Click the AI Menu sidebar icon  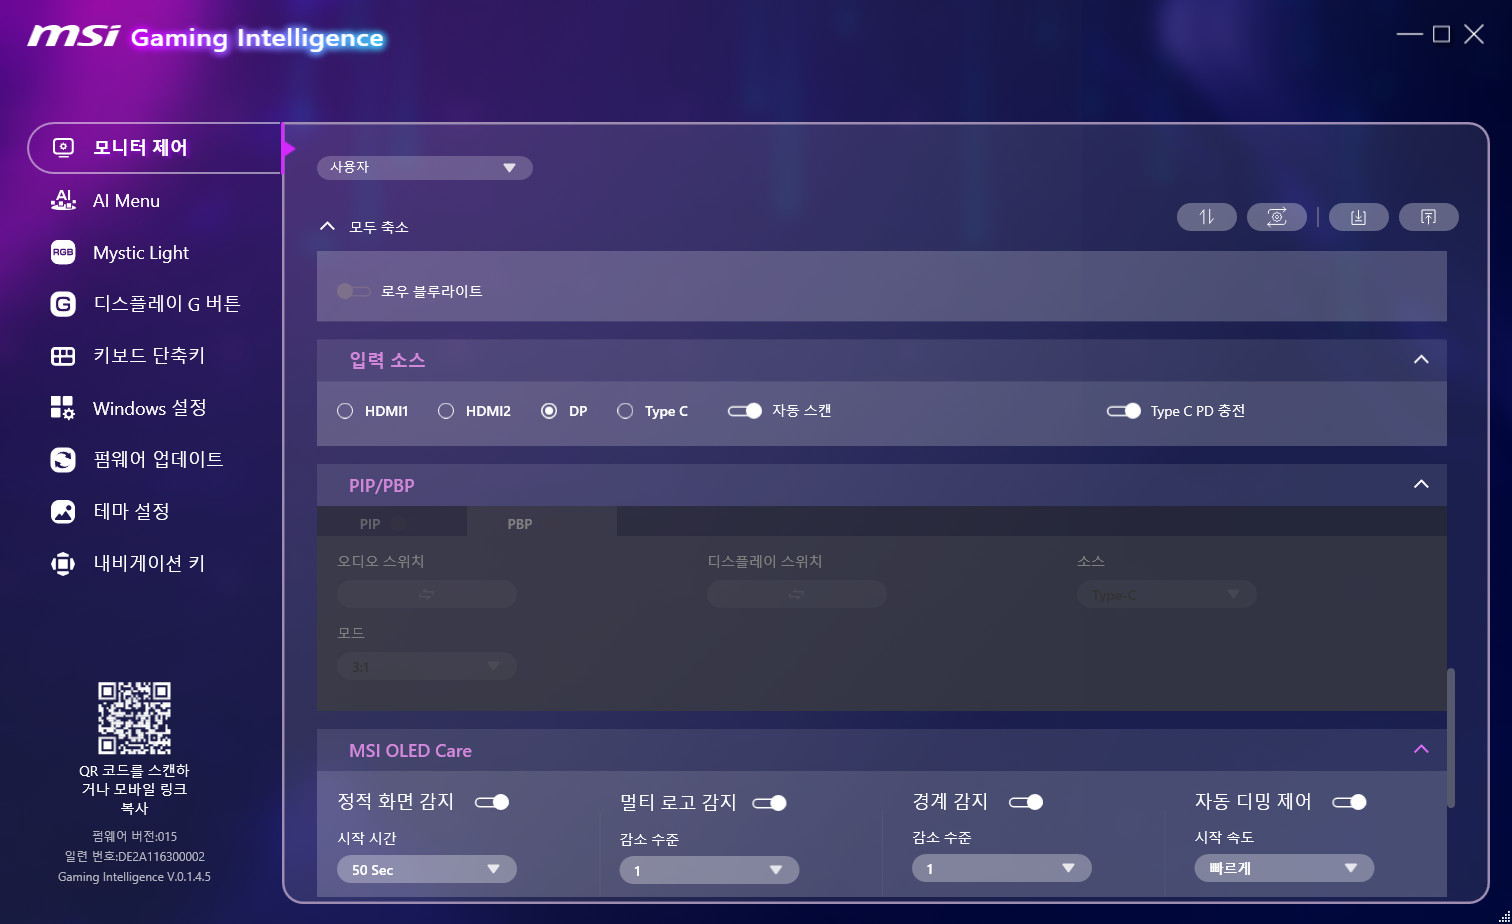[63, 200]
